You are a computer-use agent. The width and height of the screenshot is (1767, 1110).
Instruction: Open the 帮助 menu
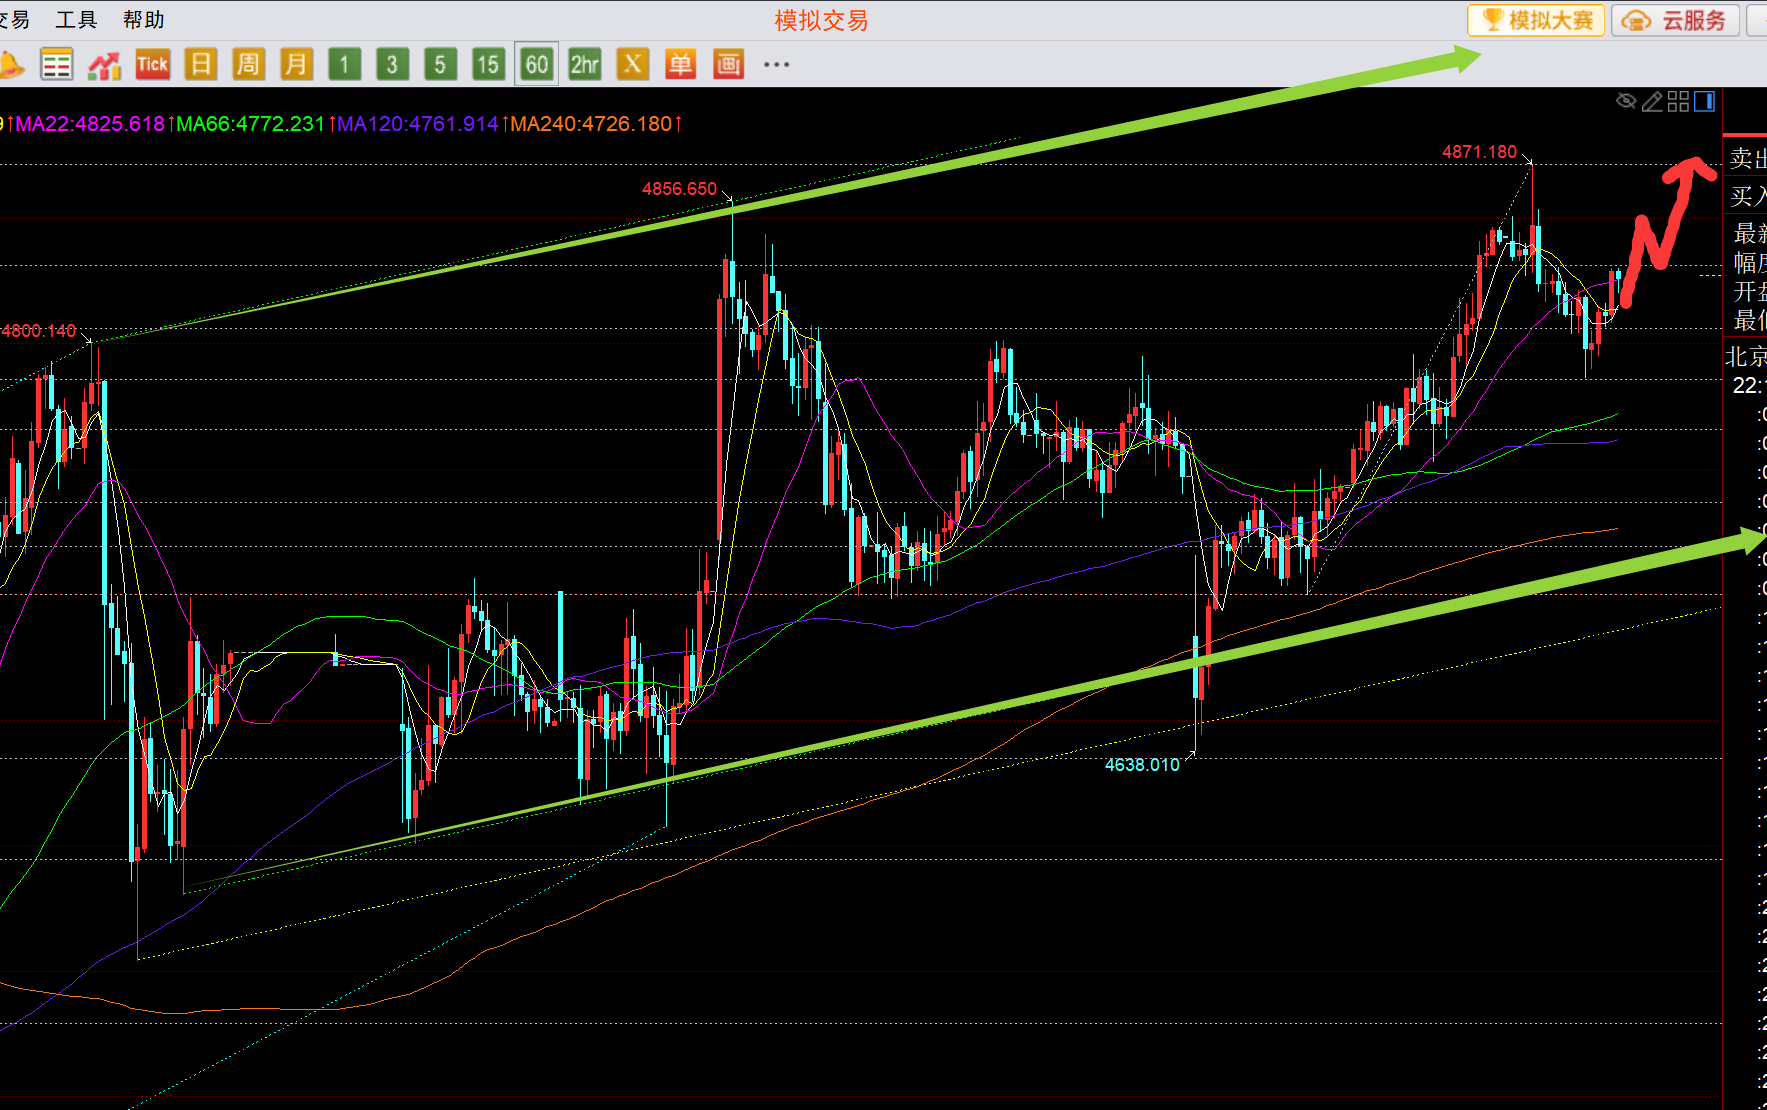point(143,20)
